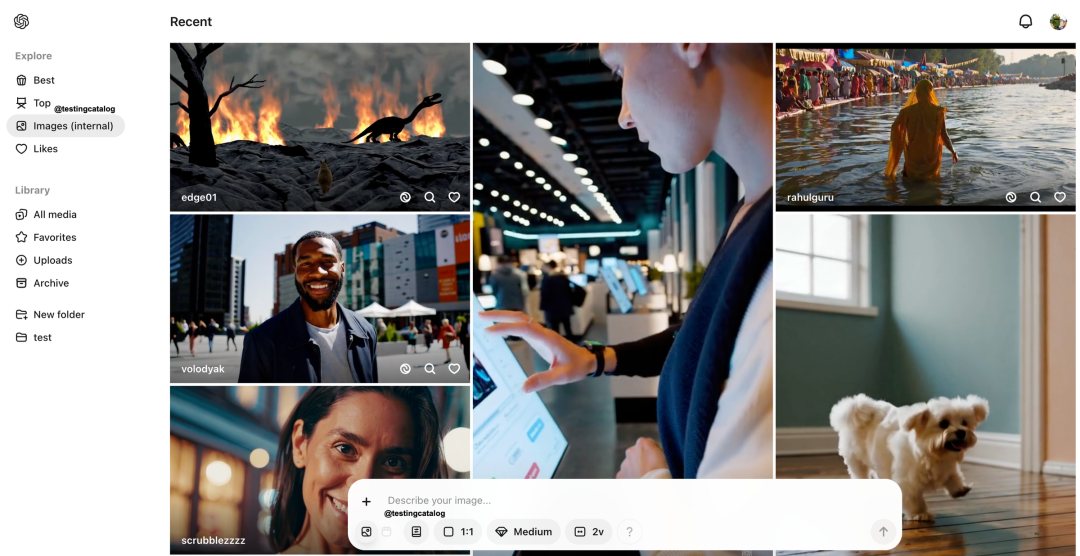Click magnifier icon on rahulguru image
The width and height of the screenshot is (1080, 556).
pyautogui.click(x=1035, y=197)
